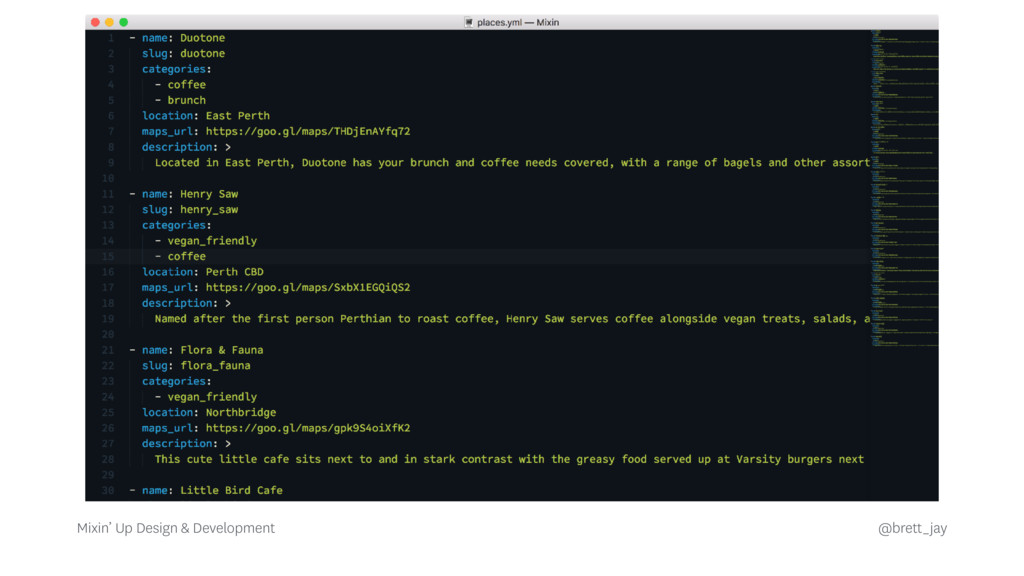
Task: Click the green zoom window button
Action: (123, 22)
